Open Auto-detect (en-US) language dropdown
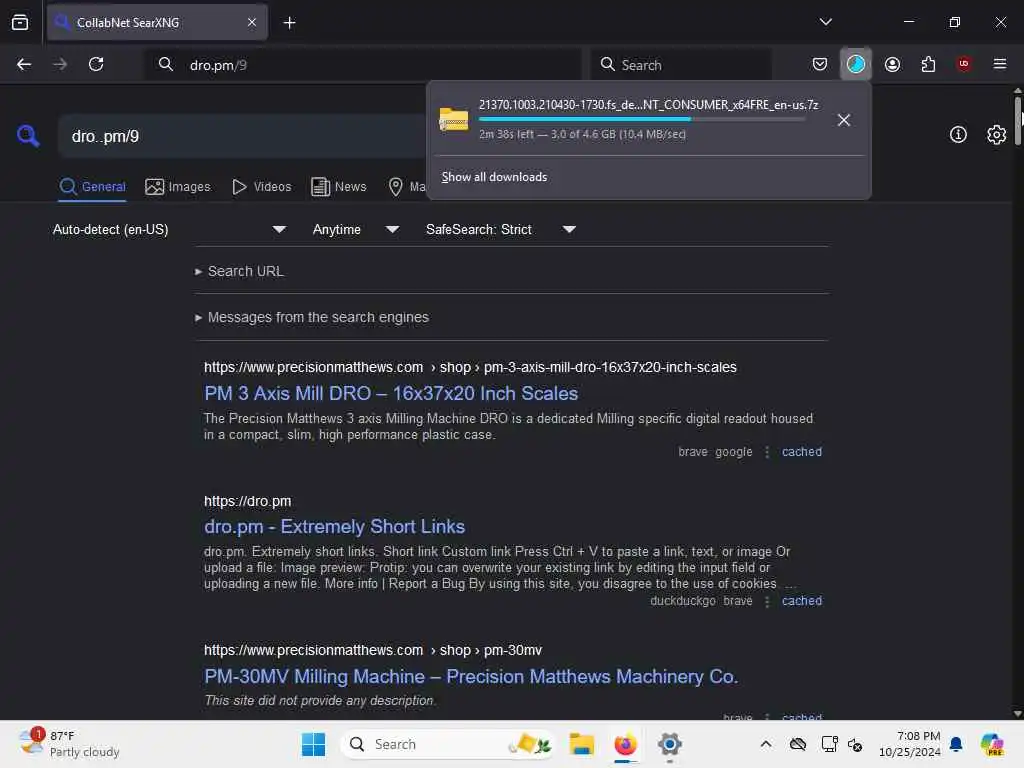 [x=169, y=229]
